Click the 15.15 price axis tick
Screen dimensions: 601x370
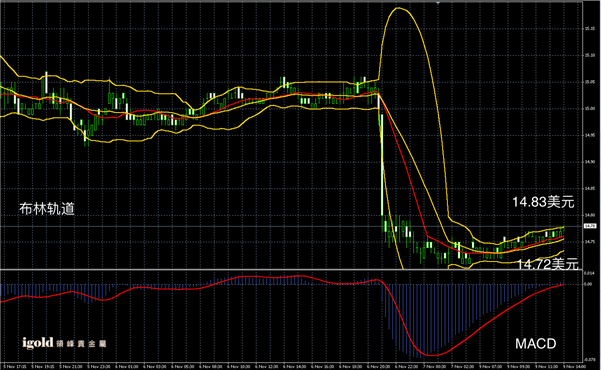(x=590, y=28)
